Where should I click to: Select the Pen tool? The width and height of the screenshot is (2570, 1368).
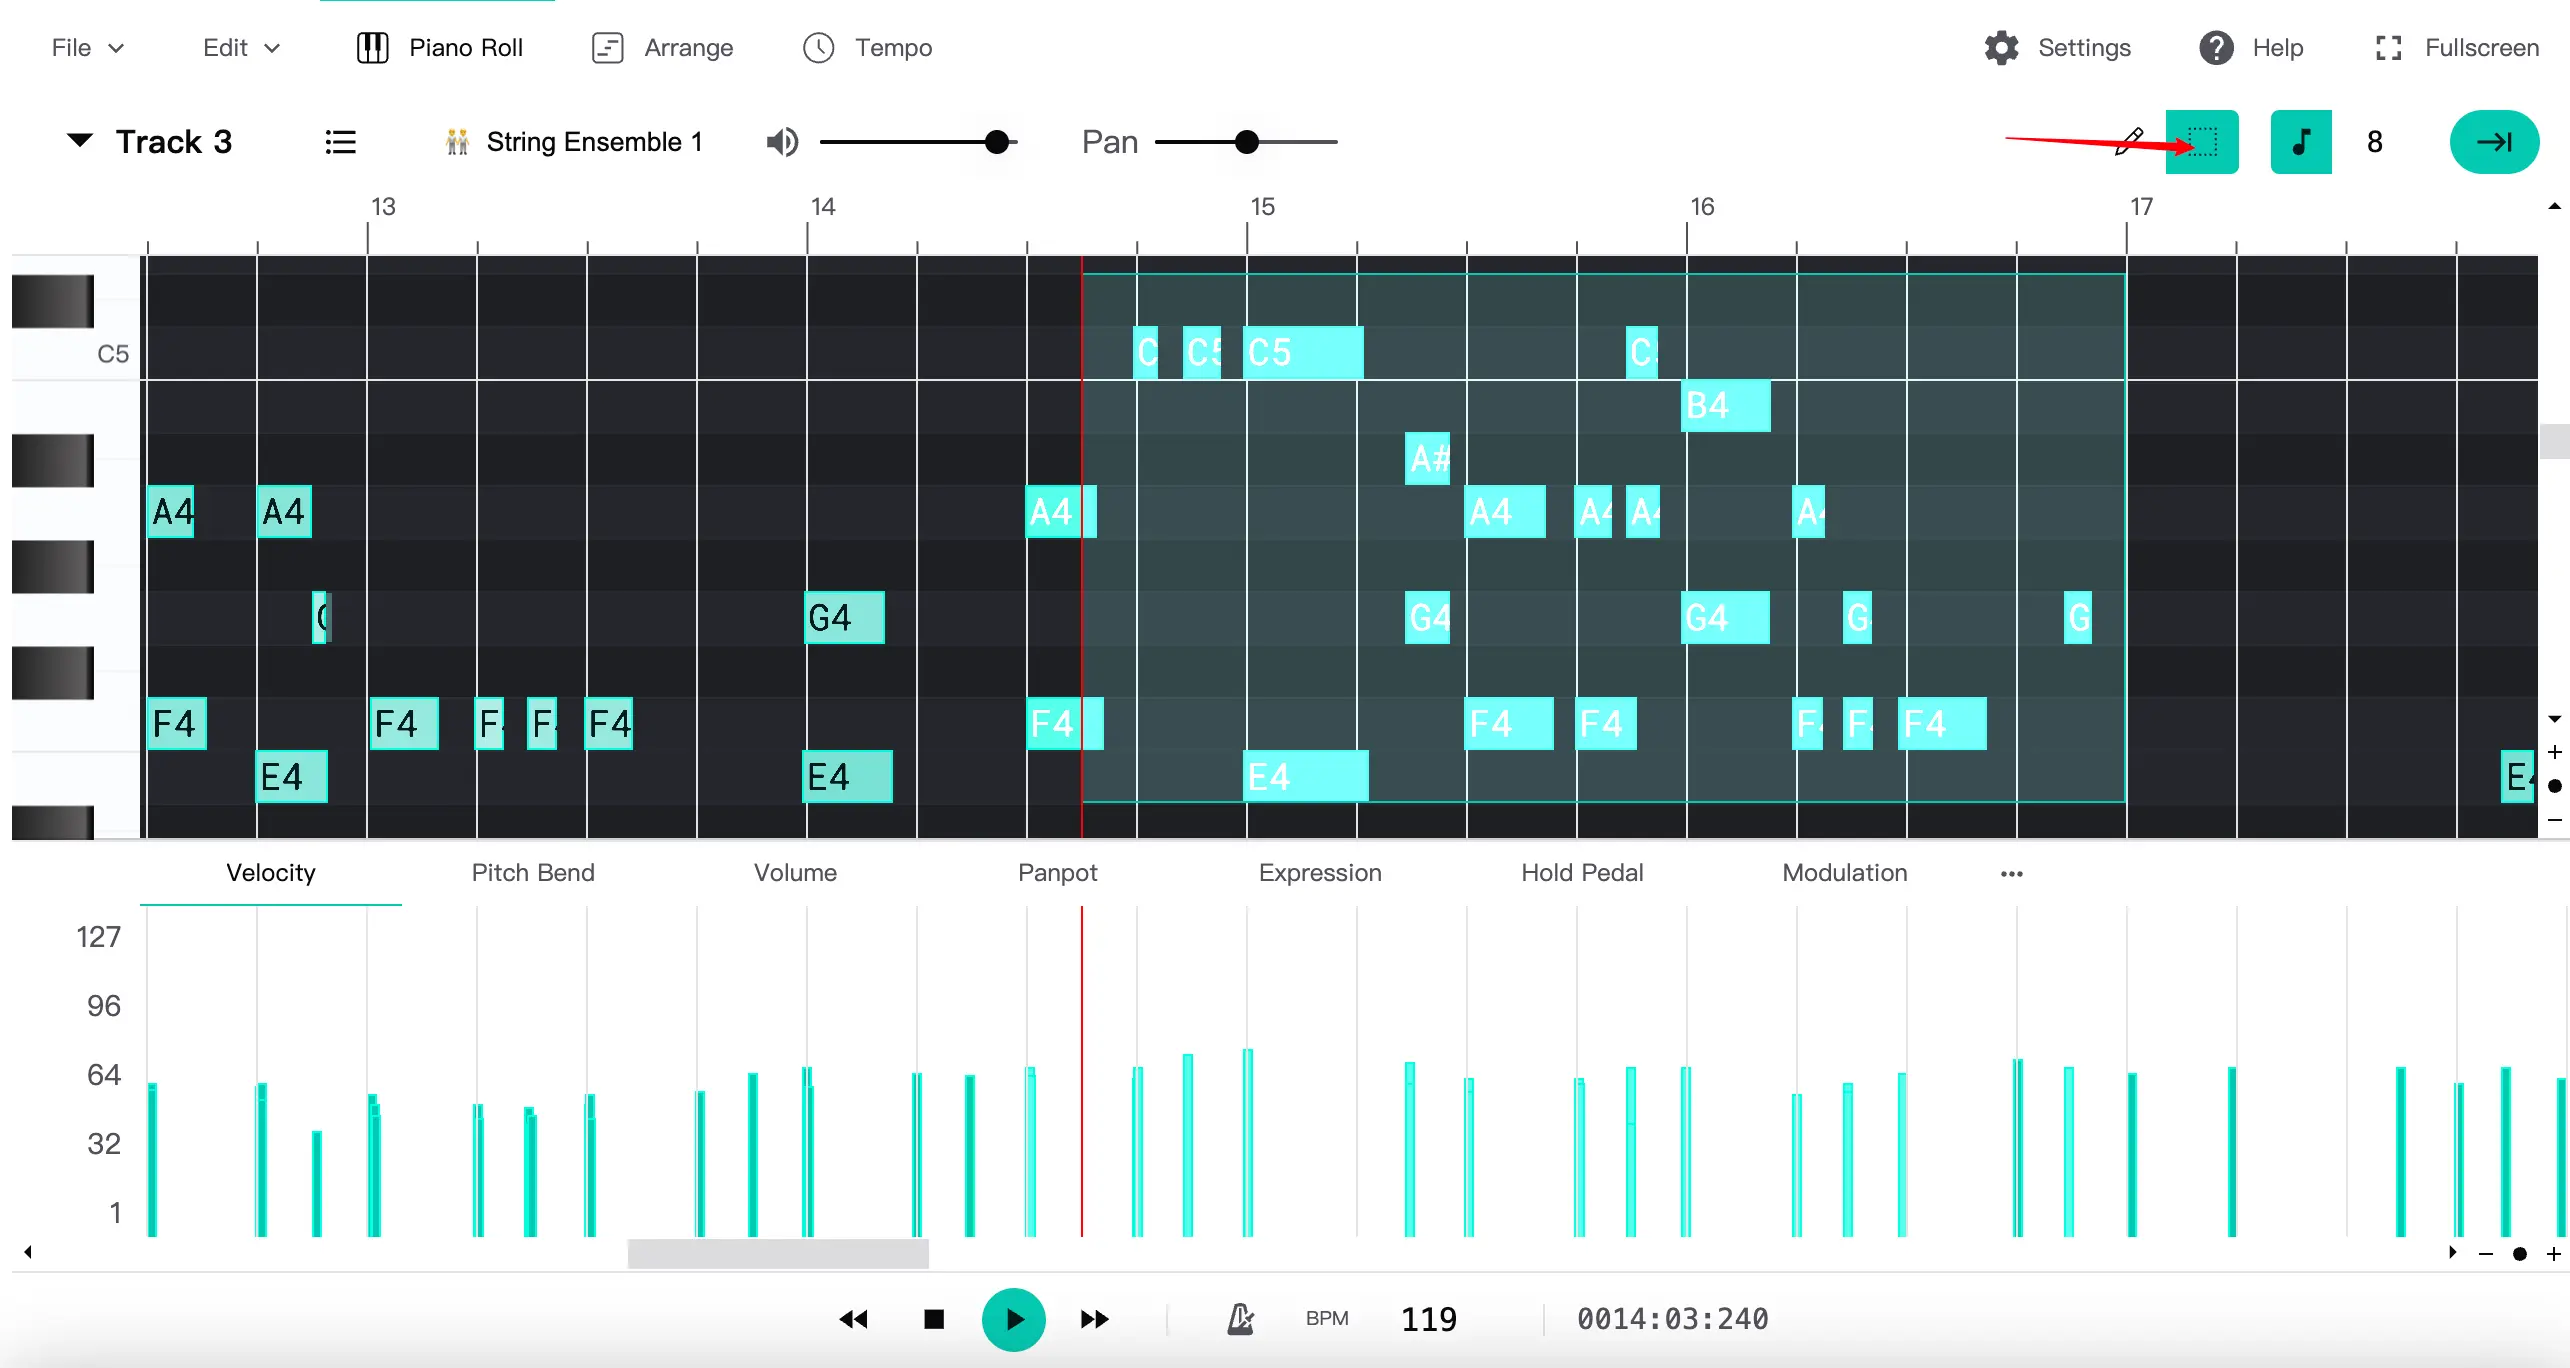coord(2131,141)
